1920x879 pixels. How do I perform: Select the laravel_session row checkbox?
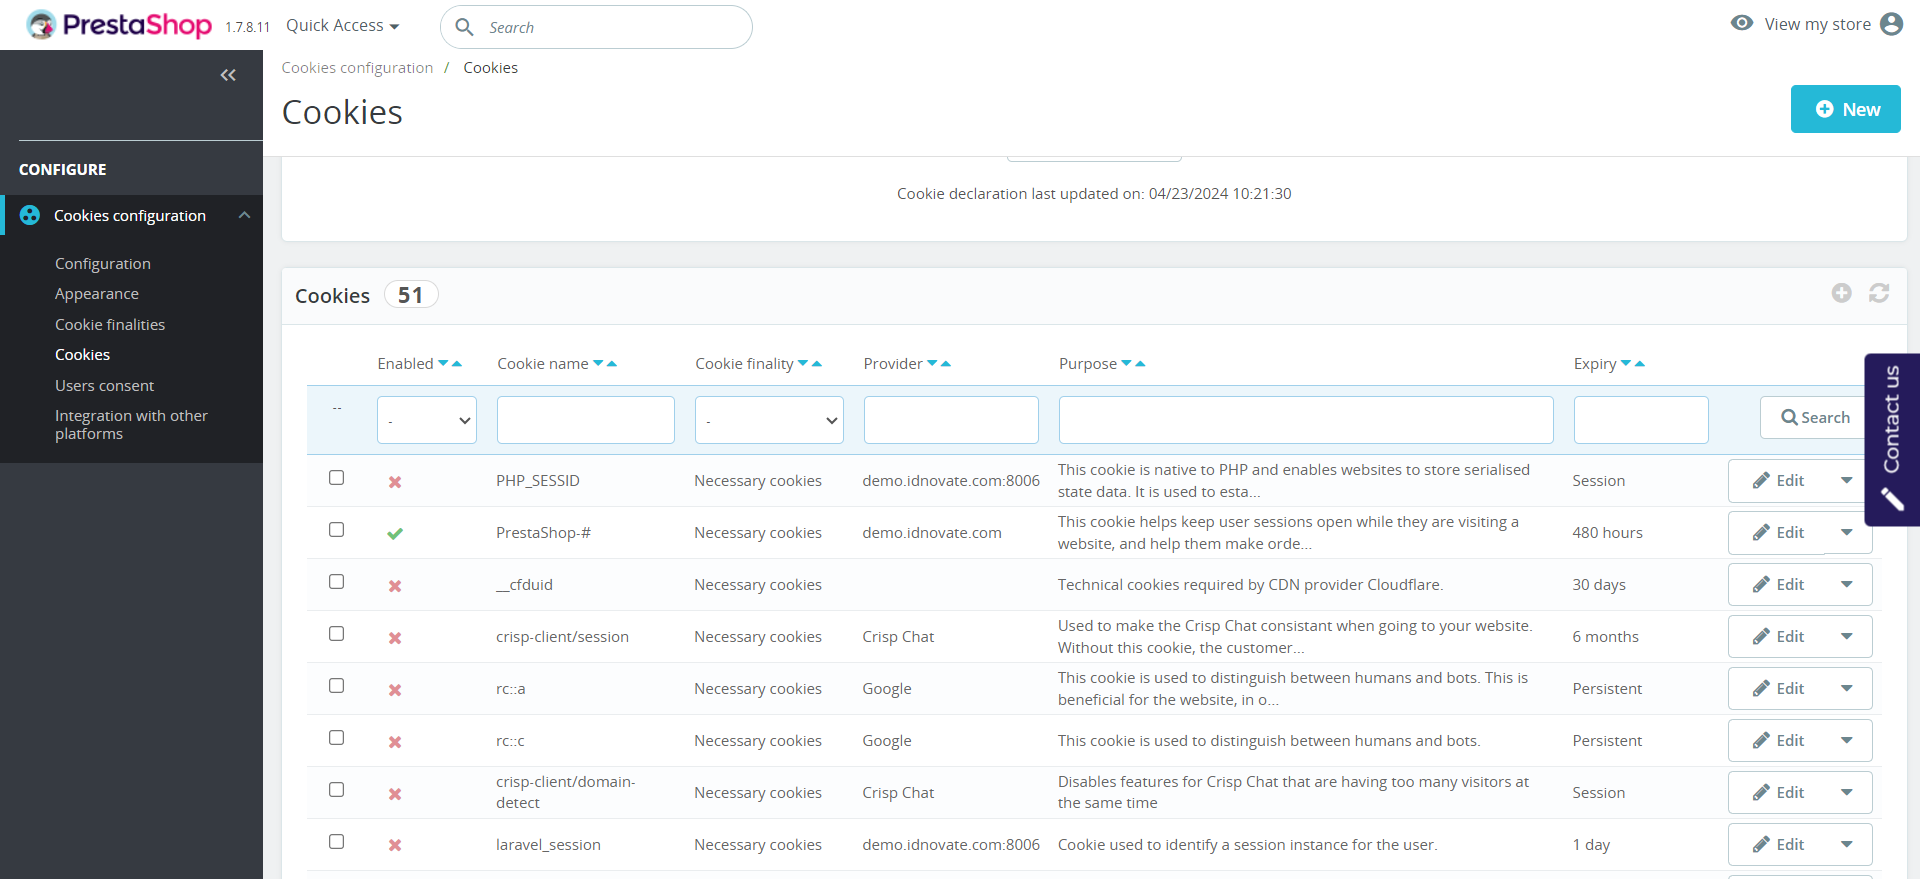click(337, 842)
